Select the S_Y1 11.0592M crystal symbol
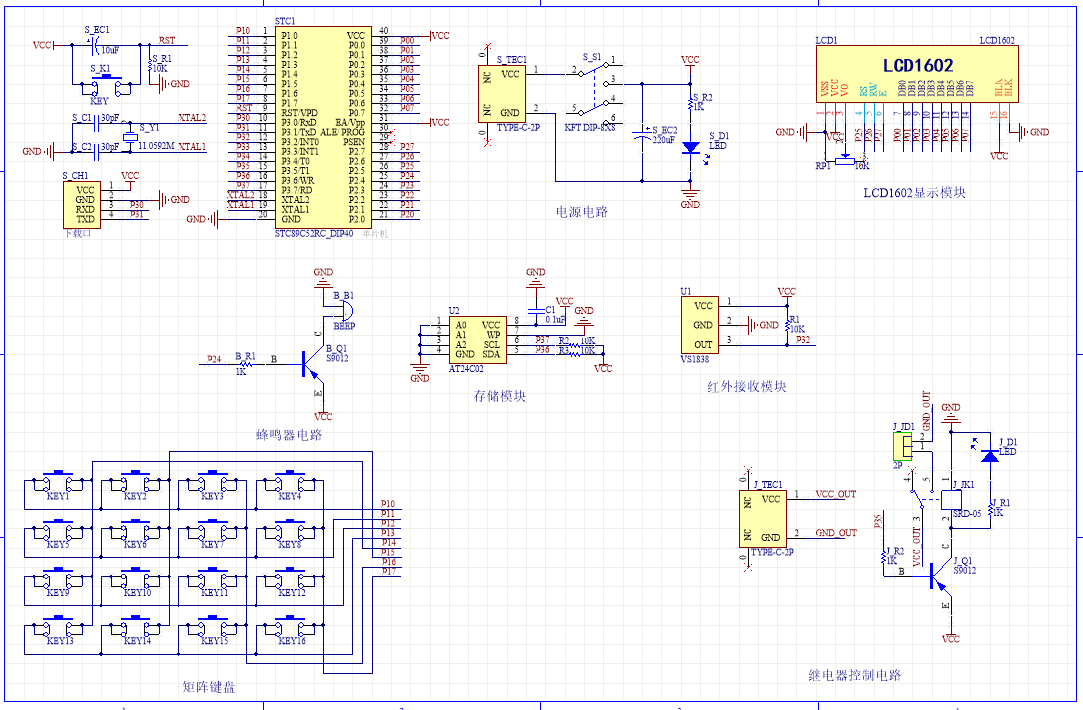The image size is (1083, 710). click(x=128, y=137)
